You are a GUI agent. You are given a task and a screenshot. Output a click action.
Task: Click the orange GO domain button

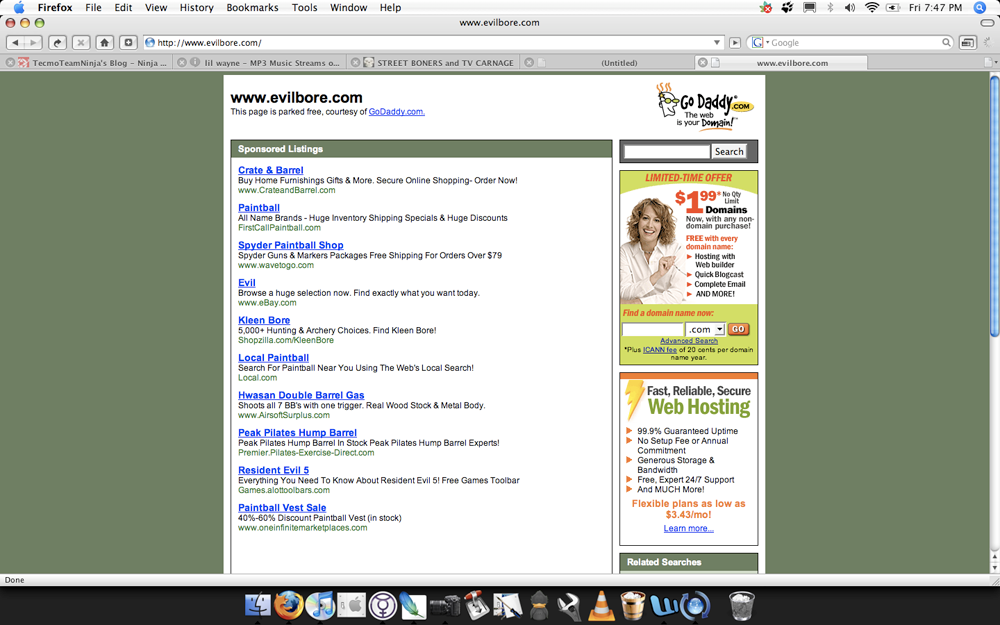738,329
